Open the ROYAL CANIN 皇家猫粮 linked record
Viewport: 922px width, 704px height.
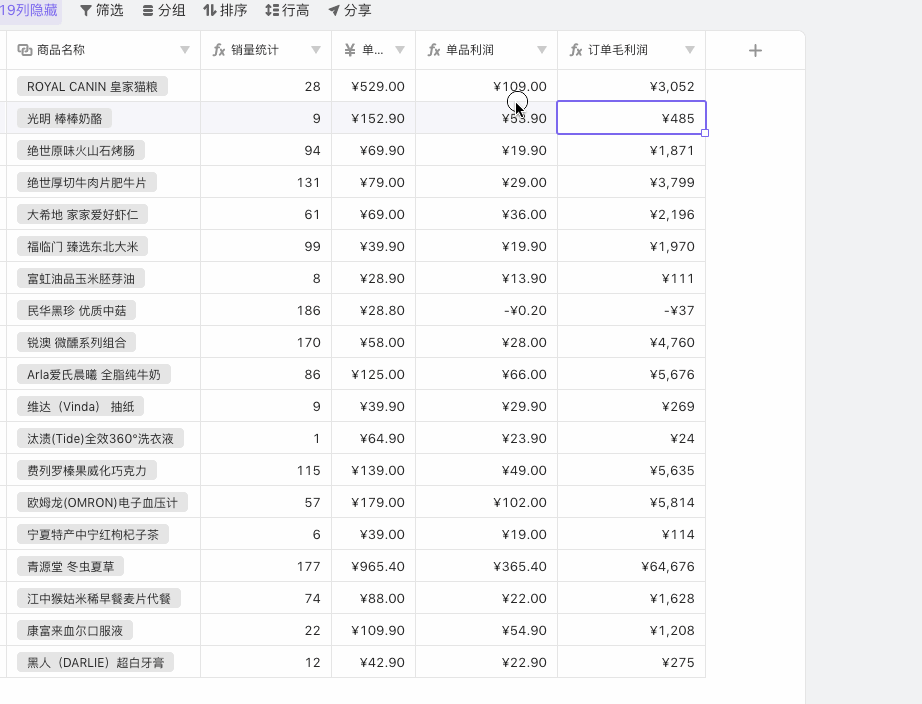point(92,87)
